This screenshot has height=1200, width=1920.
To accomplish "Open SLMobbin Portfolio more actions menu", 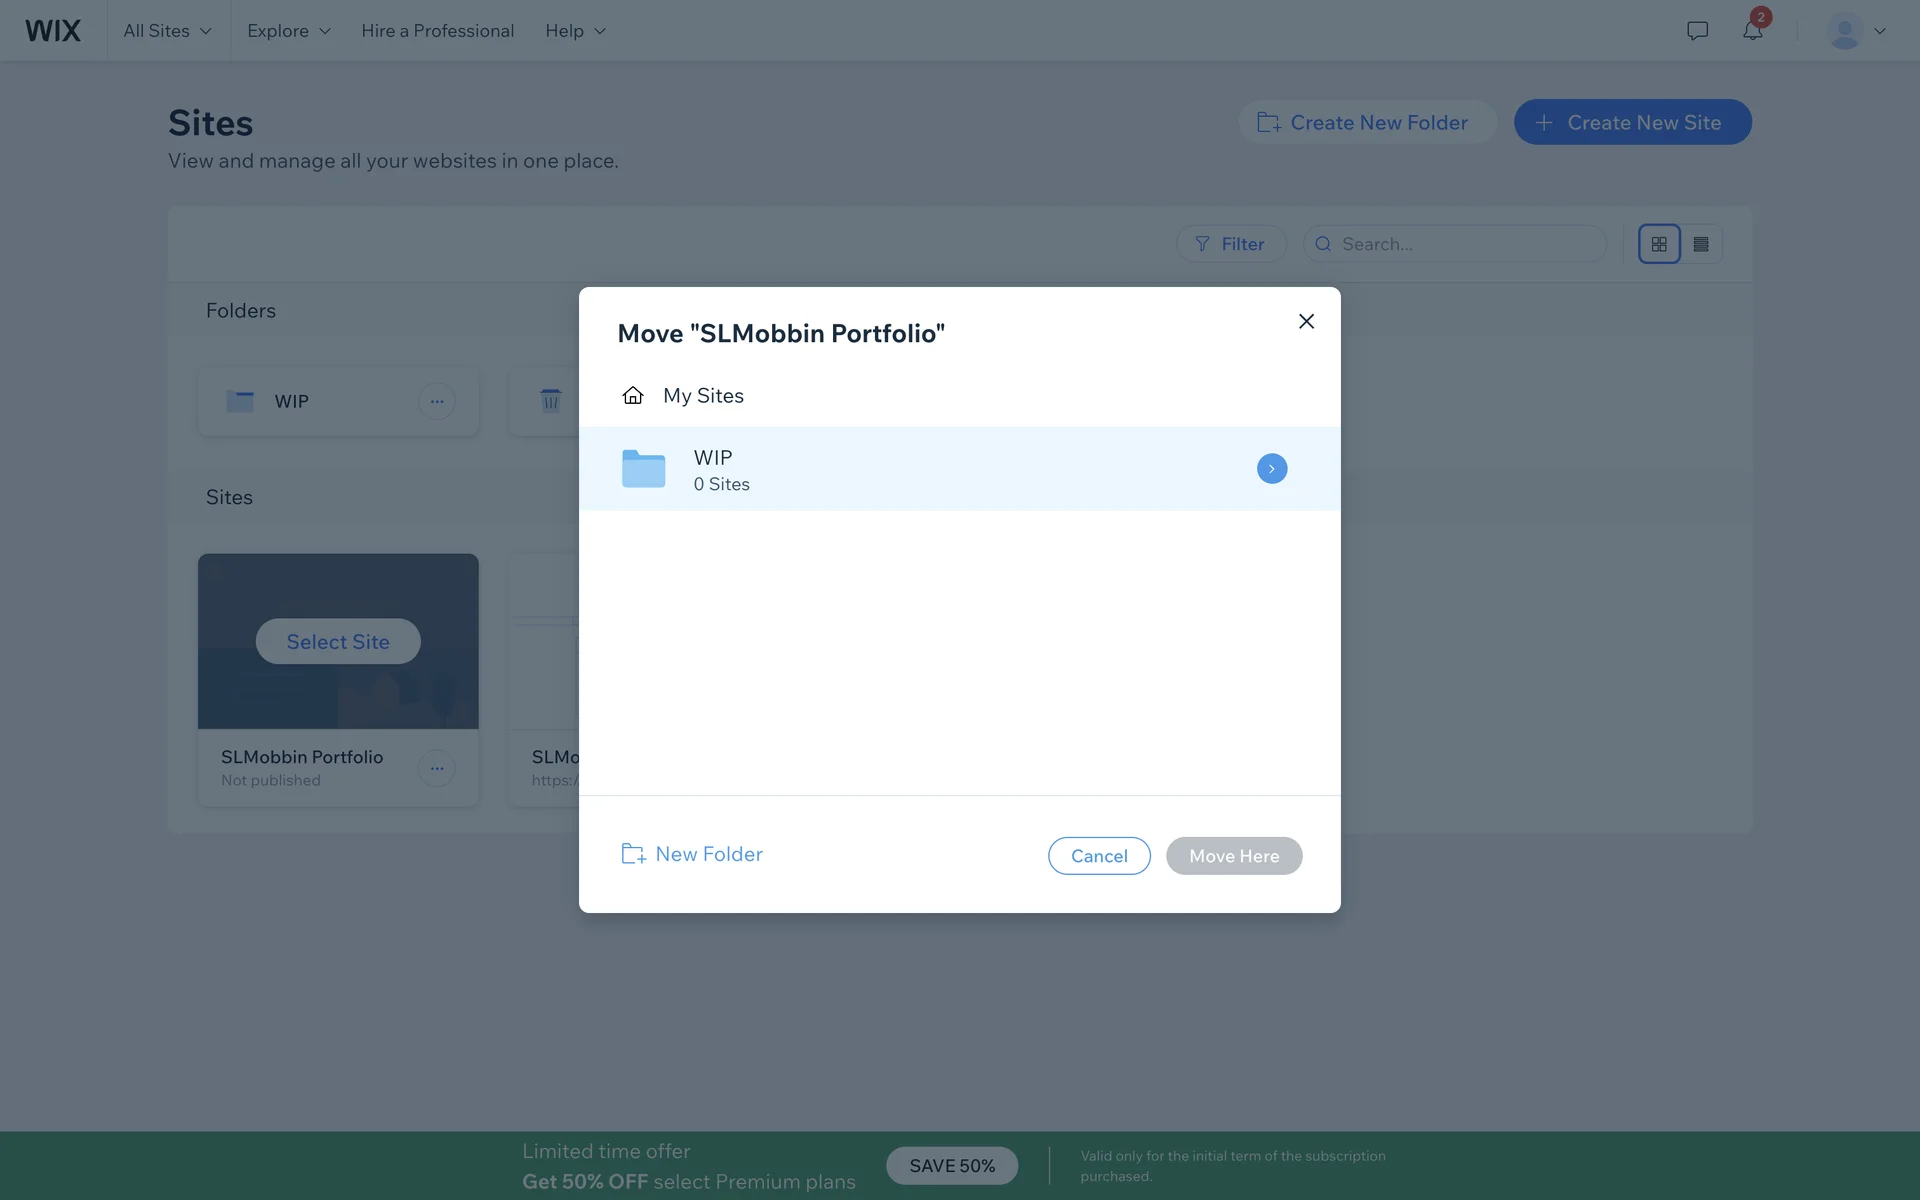I will tap(437, 768).
